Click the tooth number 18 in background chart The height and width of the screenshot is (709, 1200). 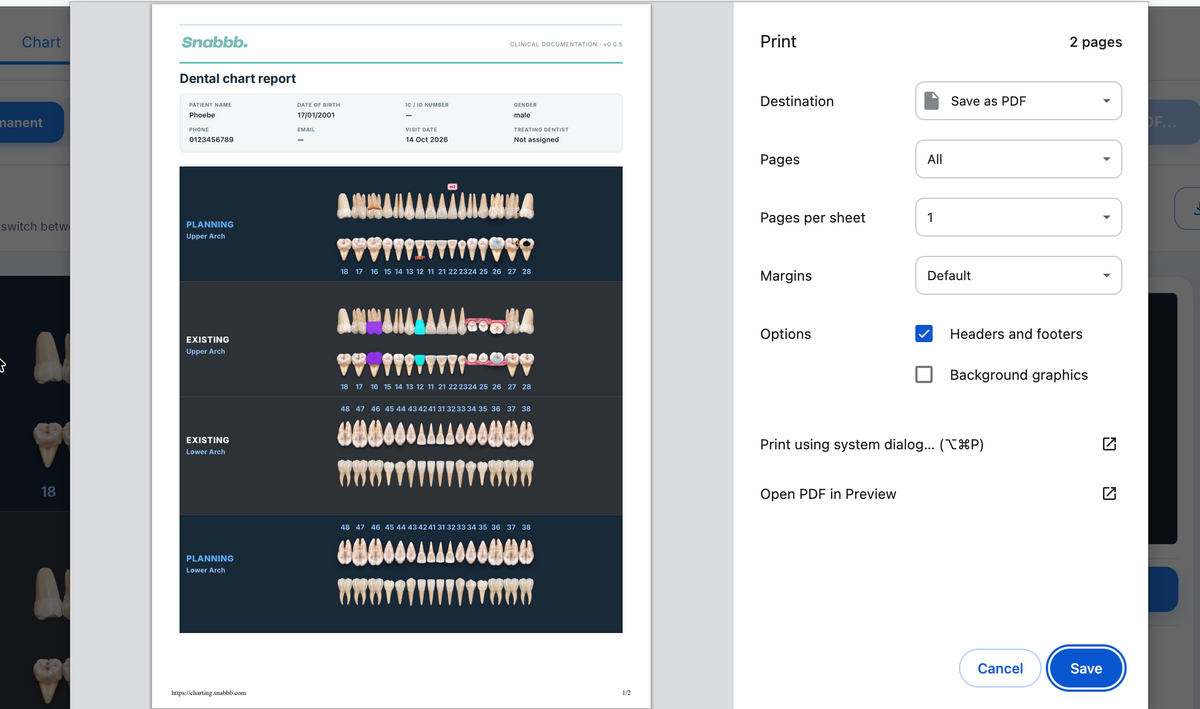pyautogui.click(x=48, y=492)
